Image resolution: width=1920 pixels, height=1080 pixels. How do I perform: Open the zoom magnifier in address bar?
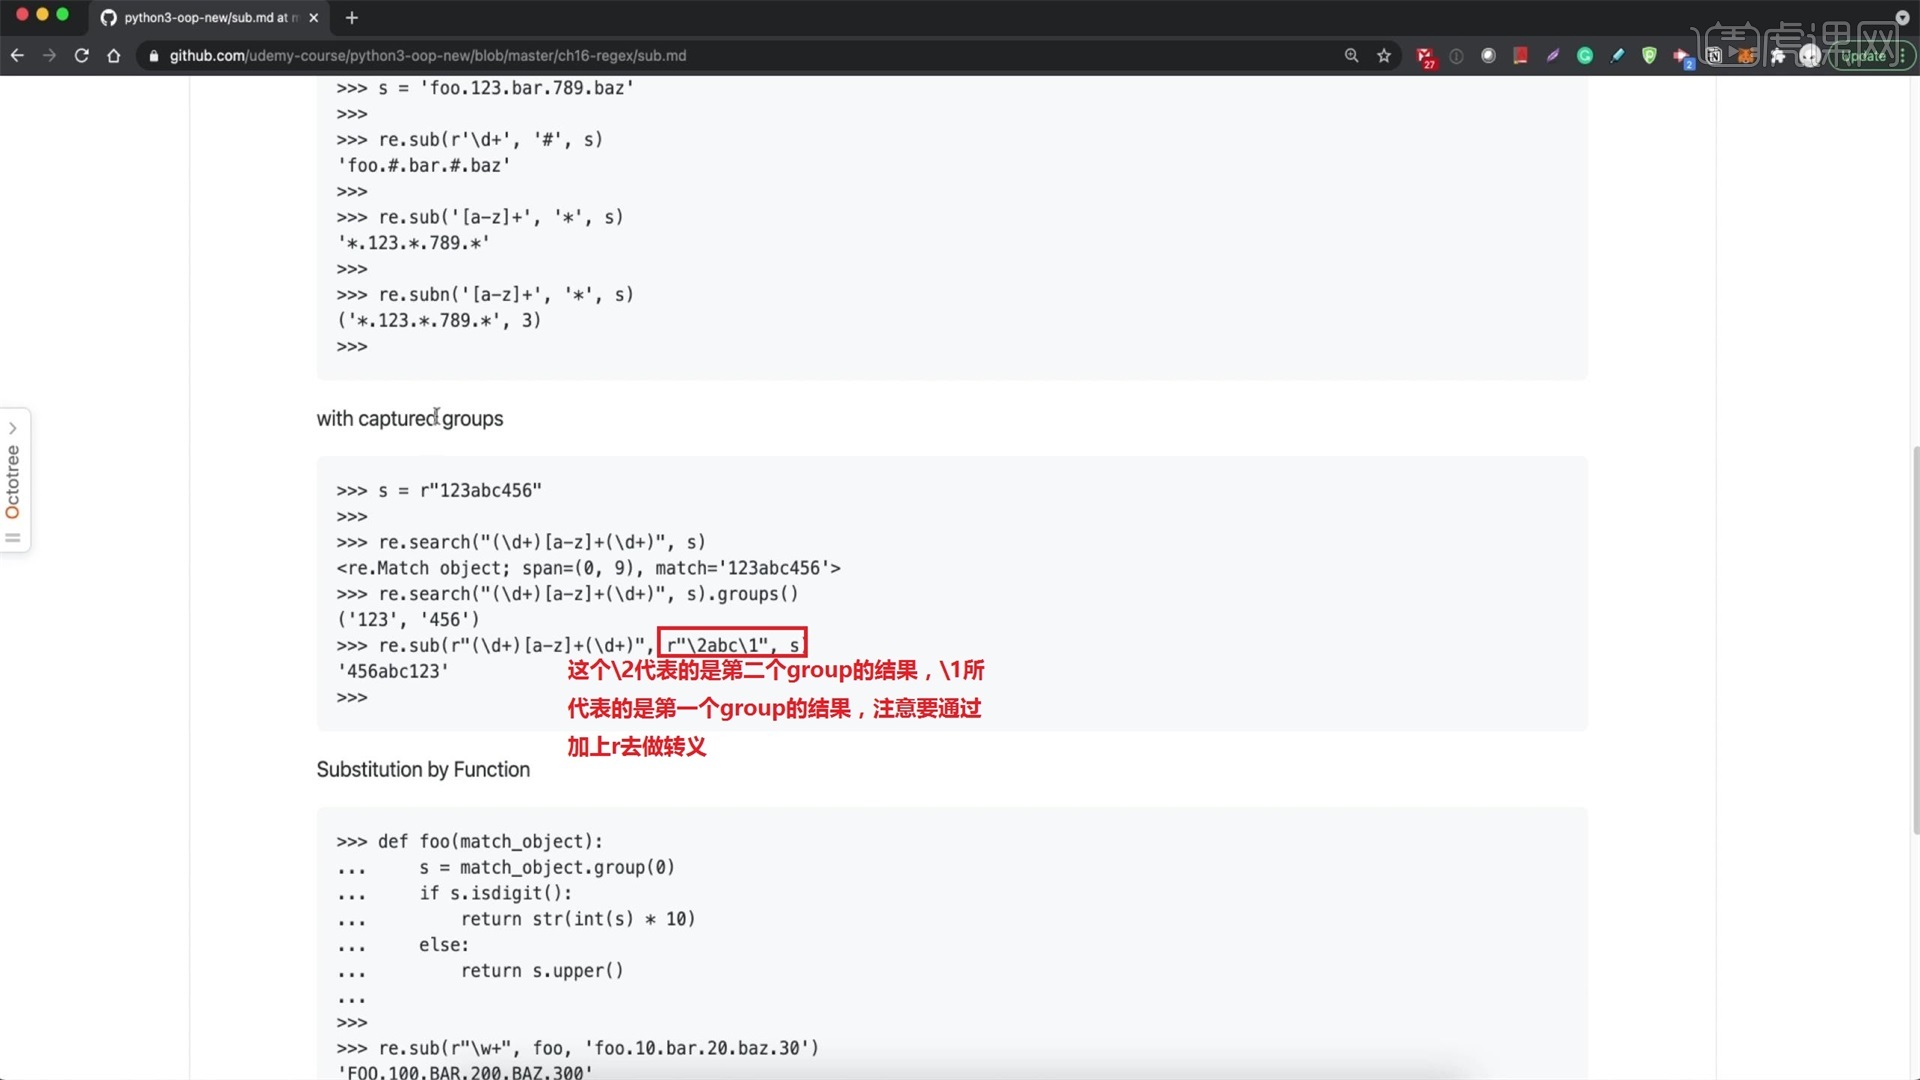[x=1352, y=56]
